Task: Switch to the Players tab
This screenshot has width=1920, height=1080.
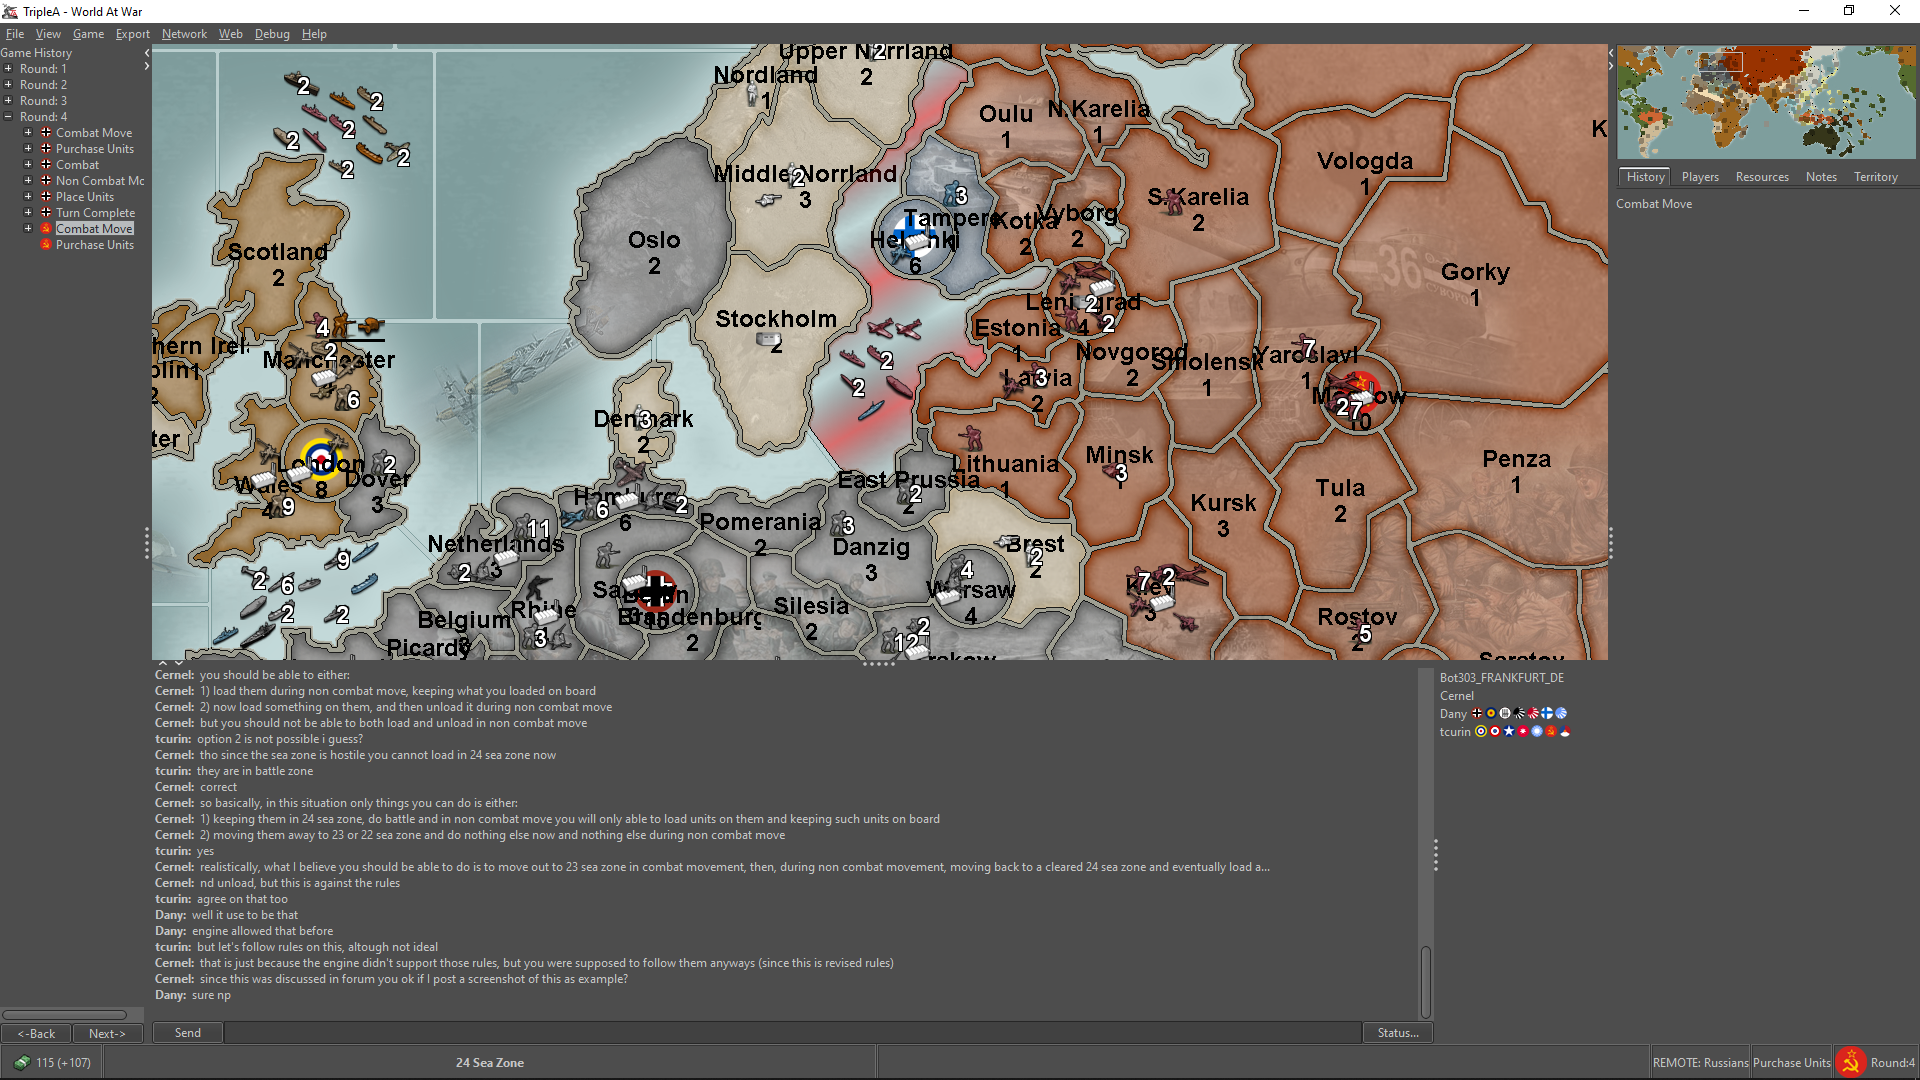Action: [1700, 177]
